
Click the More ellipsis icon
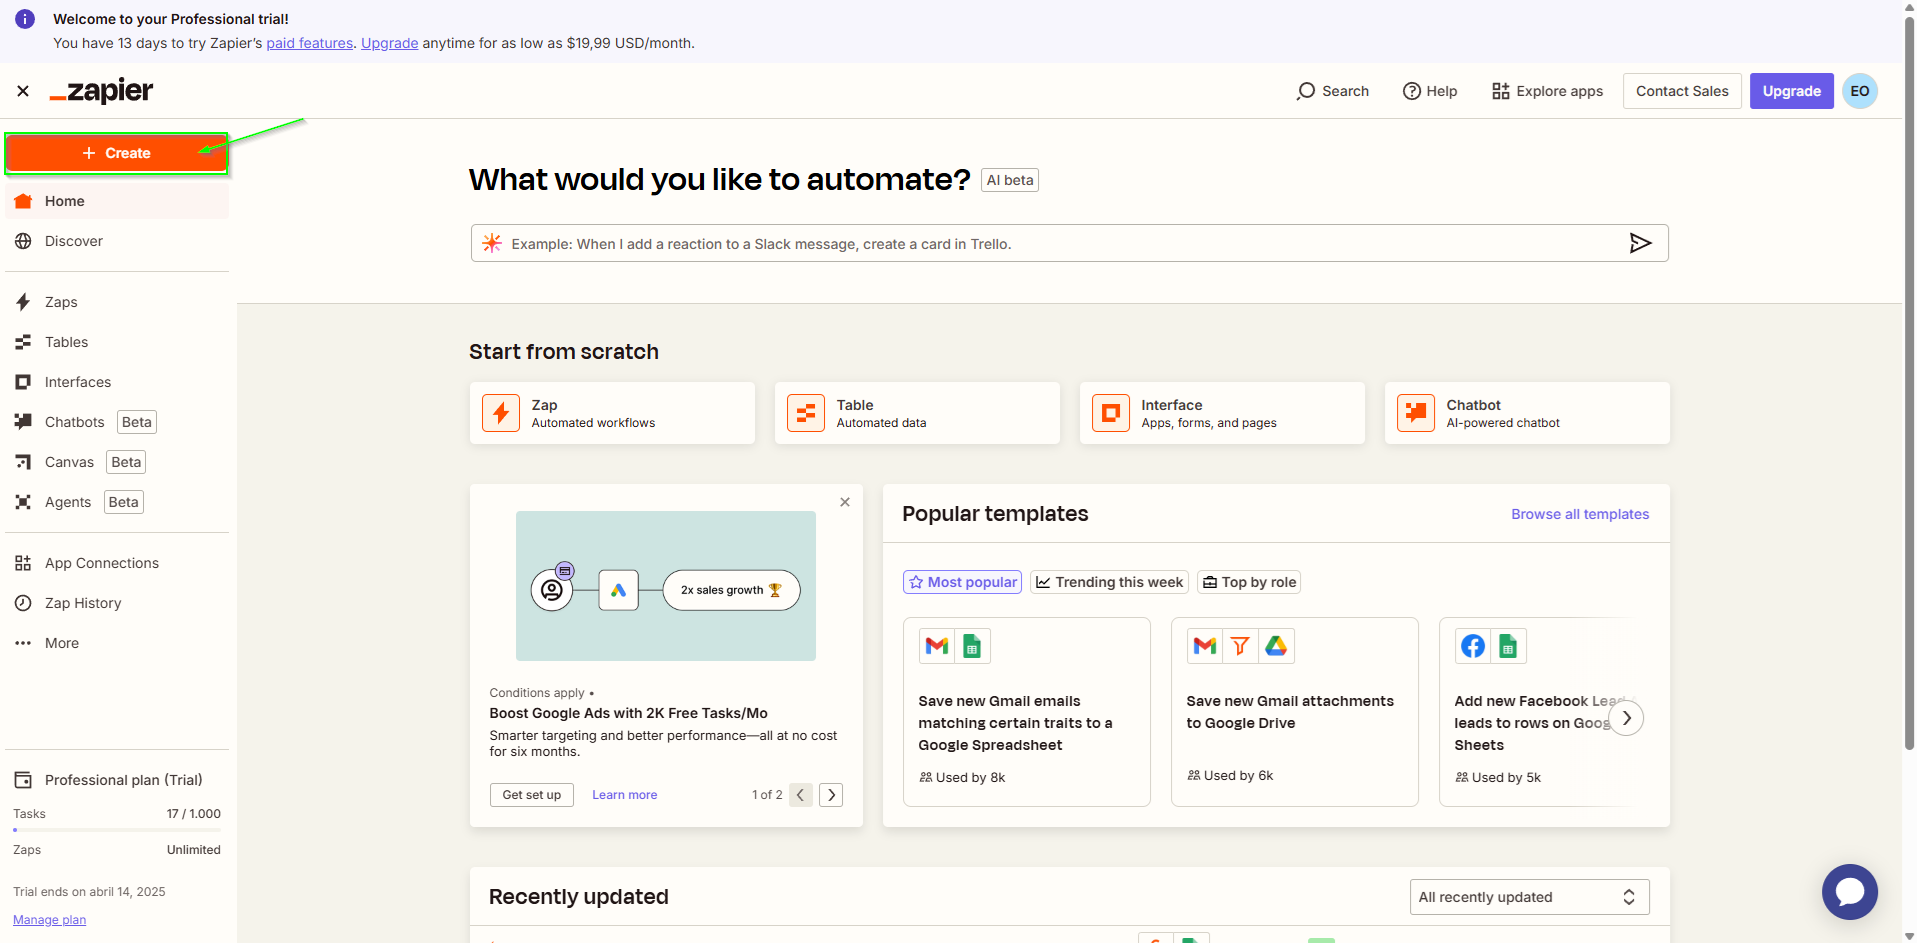(23, 643)
